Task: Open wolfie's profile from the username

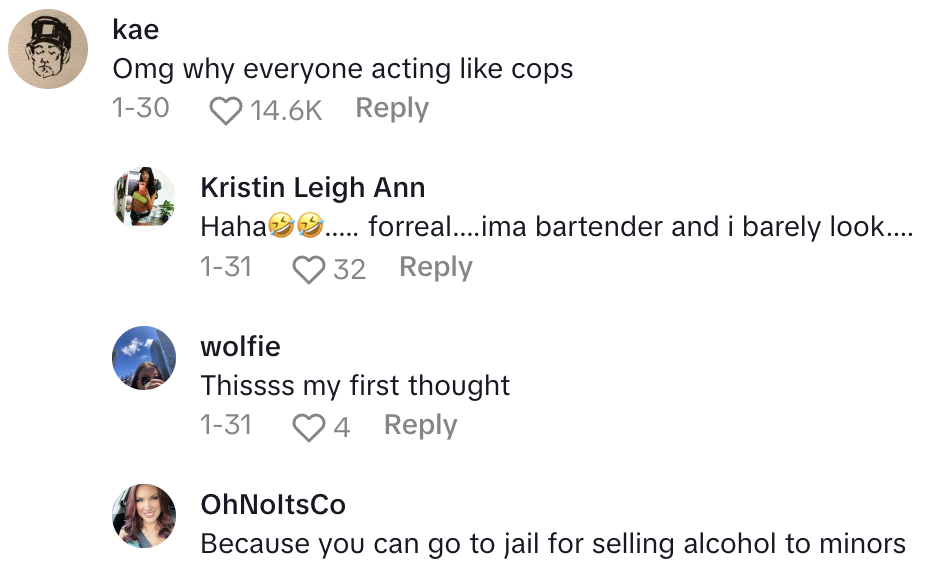Action: tap(240, 347)
